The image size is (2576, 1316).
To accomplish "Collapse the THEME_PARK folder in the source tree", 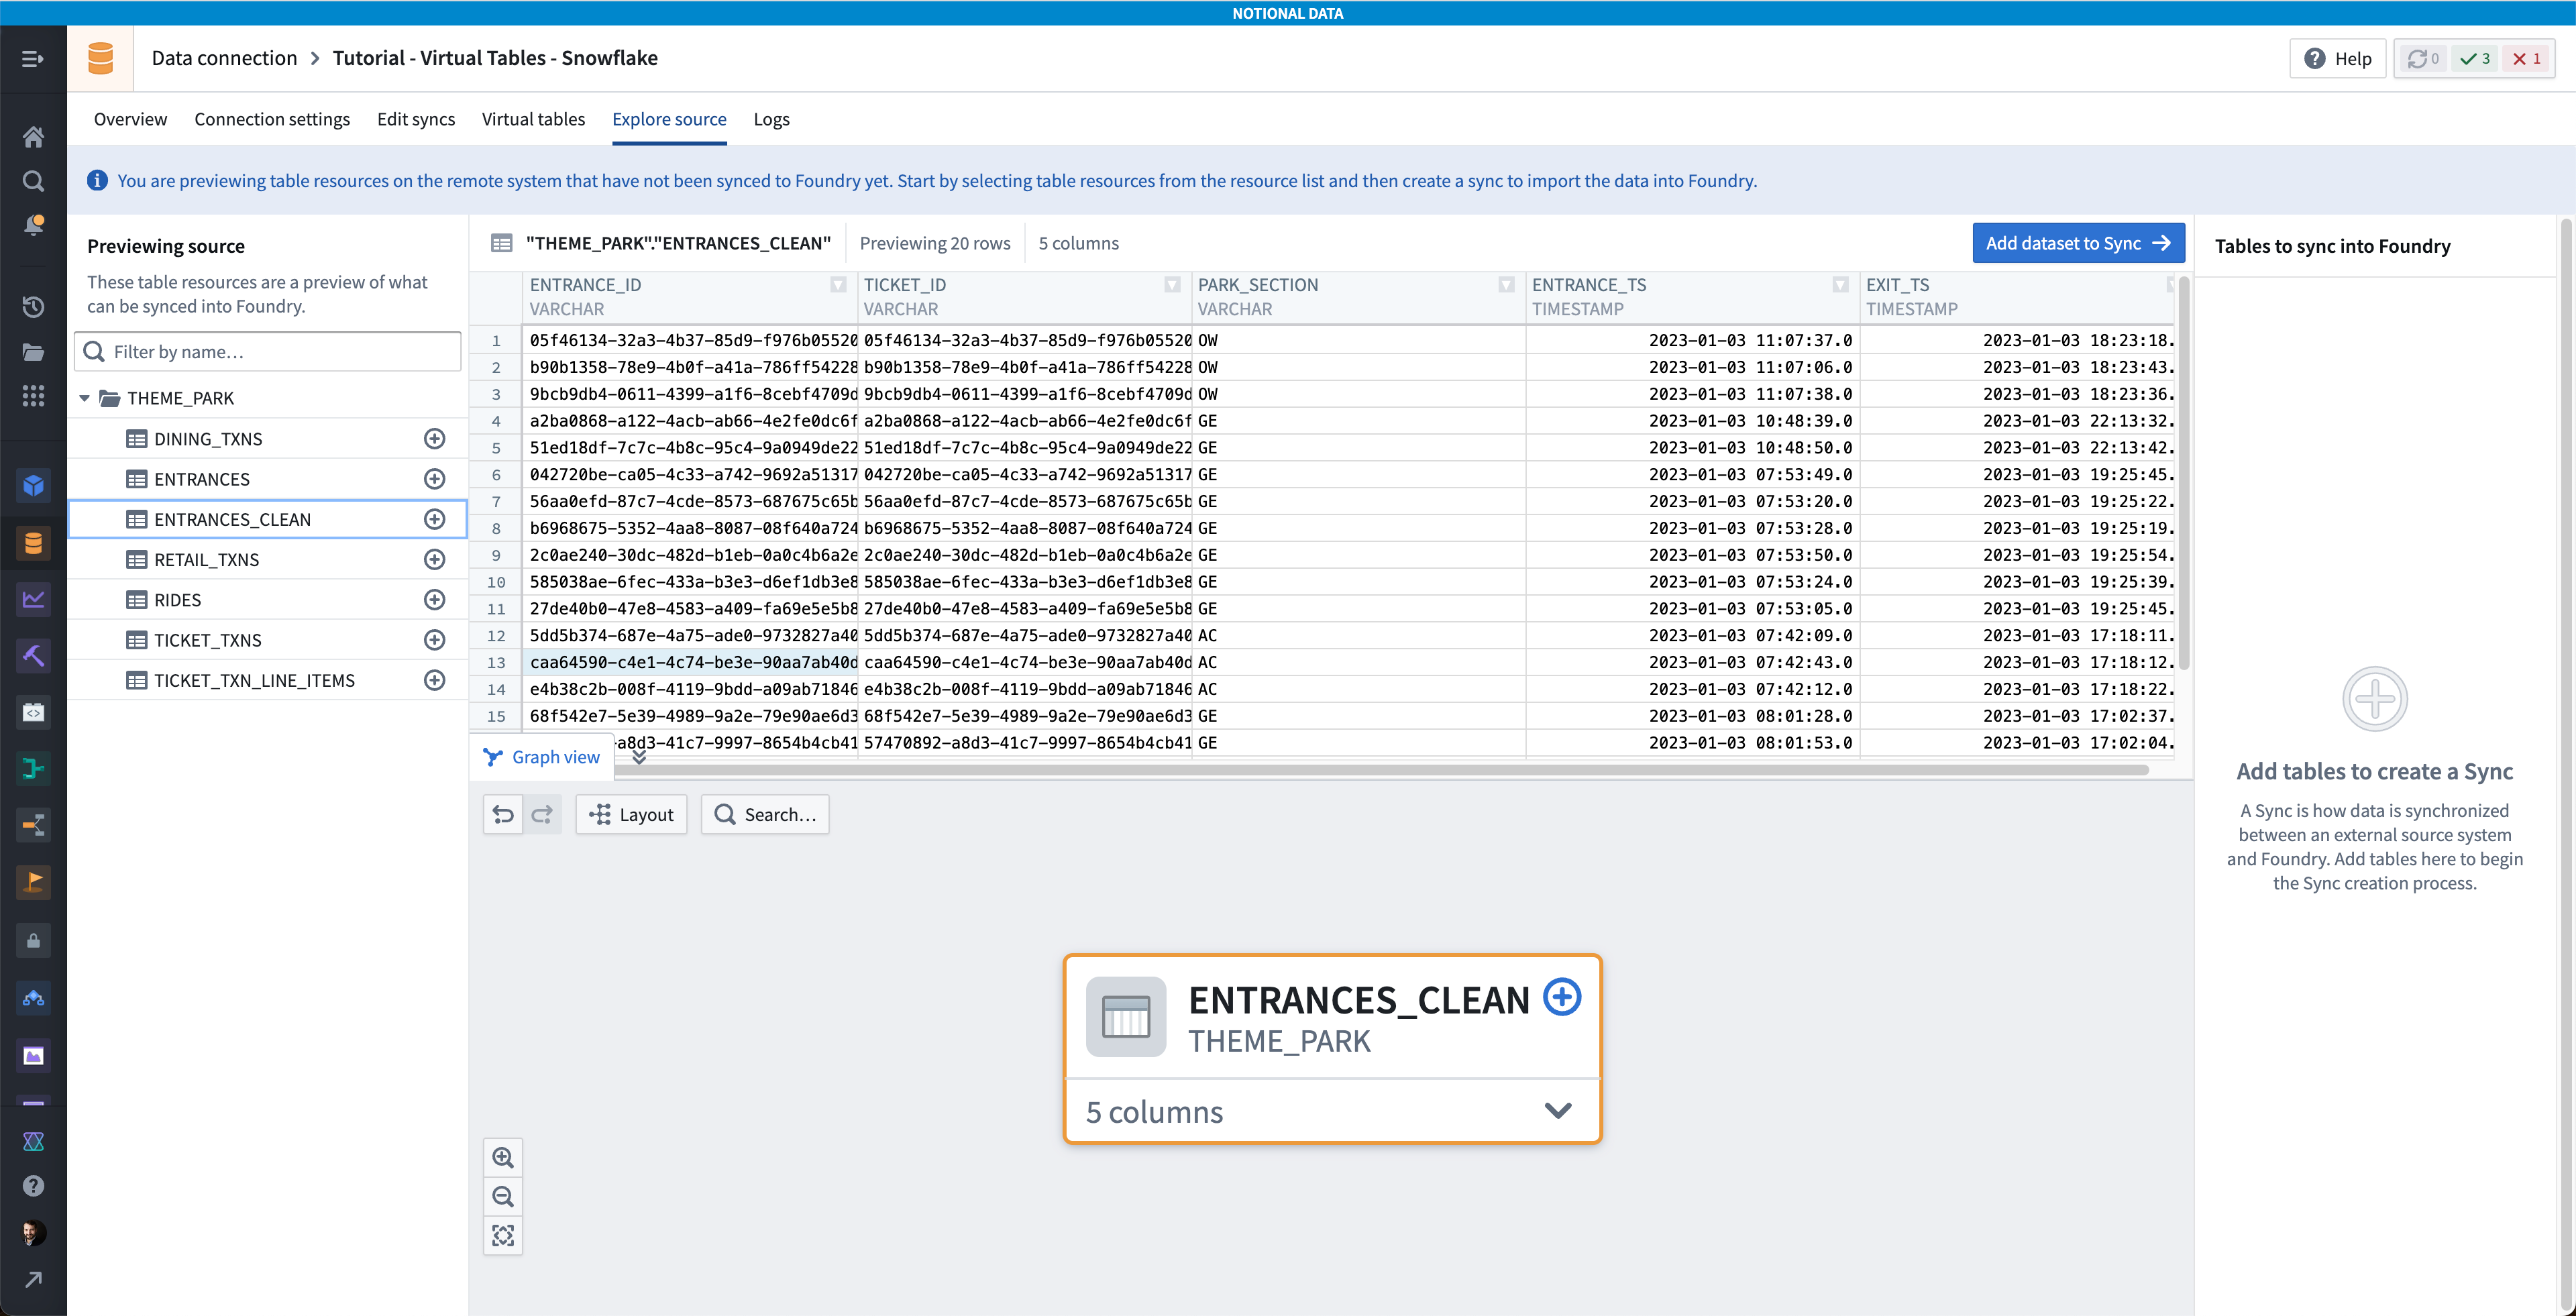I will (x=84, y=397).
